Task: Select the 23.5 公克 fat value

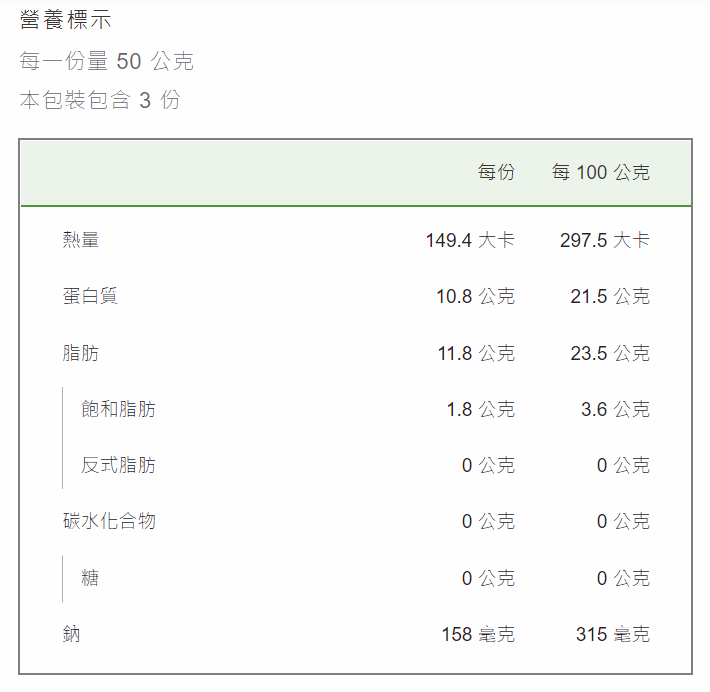Action: point(610,353)
